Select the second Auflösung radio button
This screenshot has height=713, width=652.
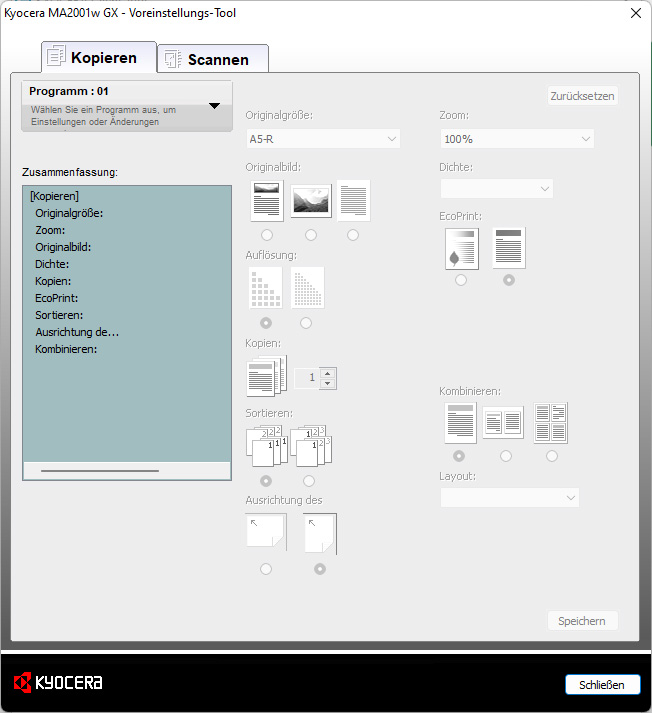(x=306, y=323)
